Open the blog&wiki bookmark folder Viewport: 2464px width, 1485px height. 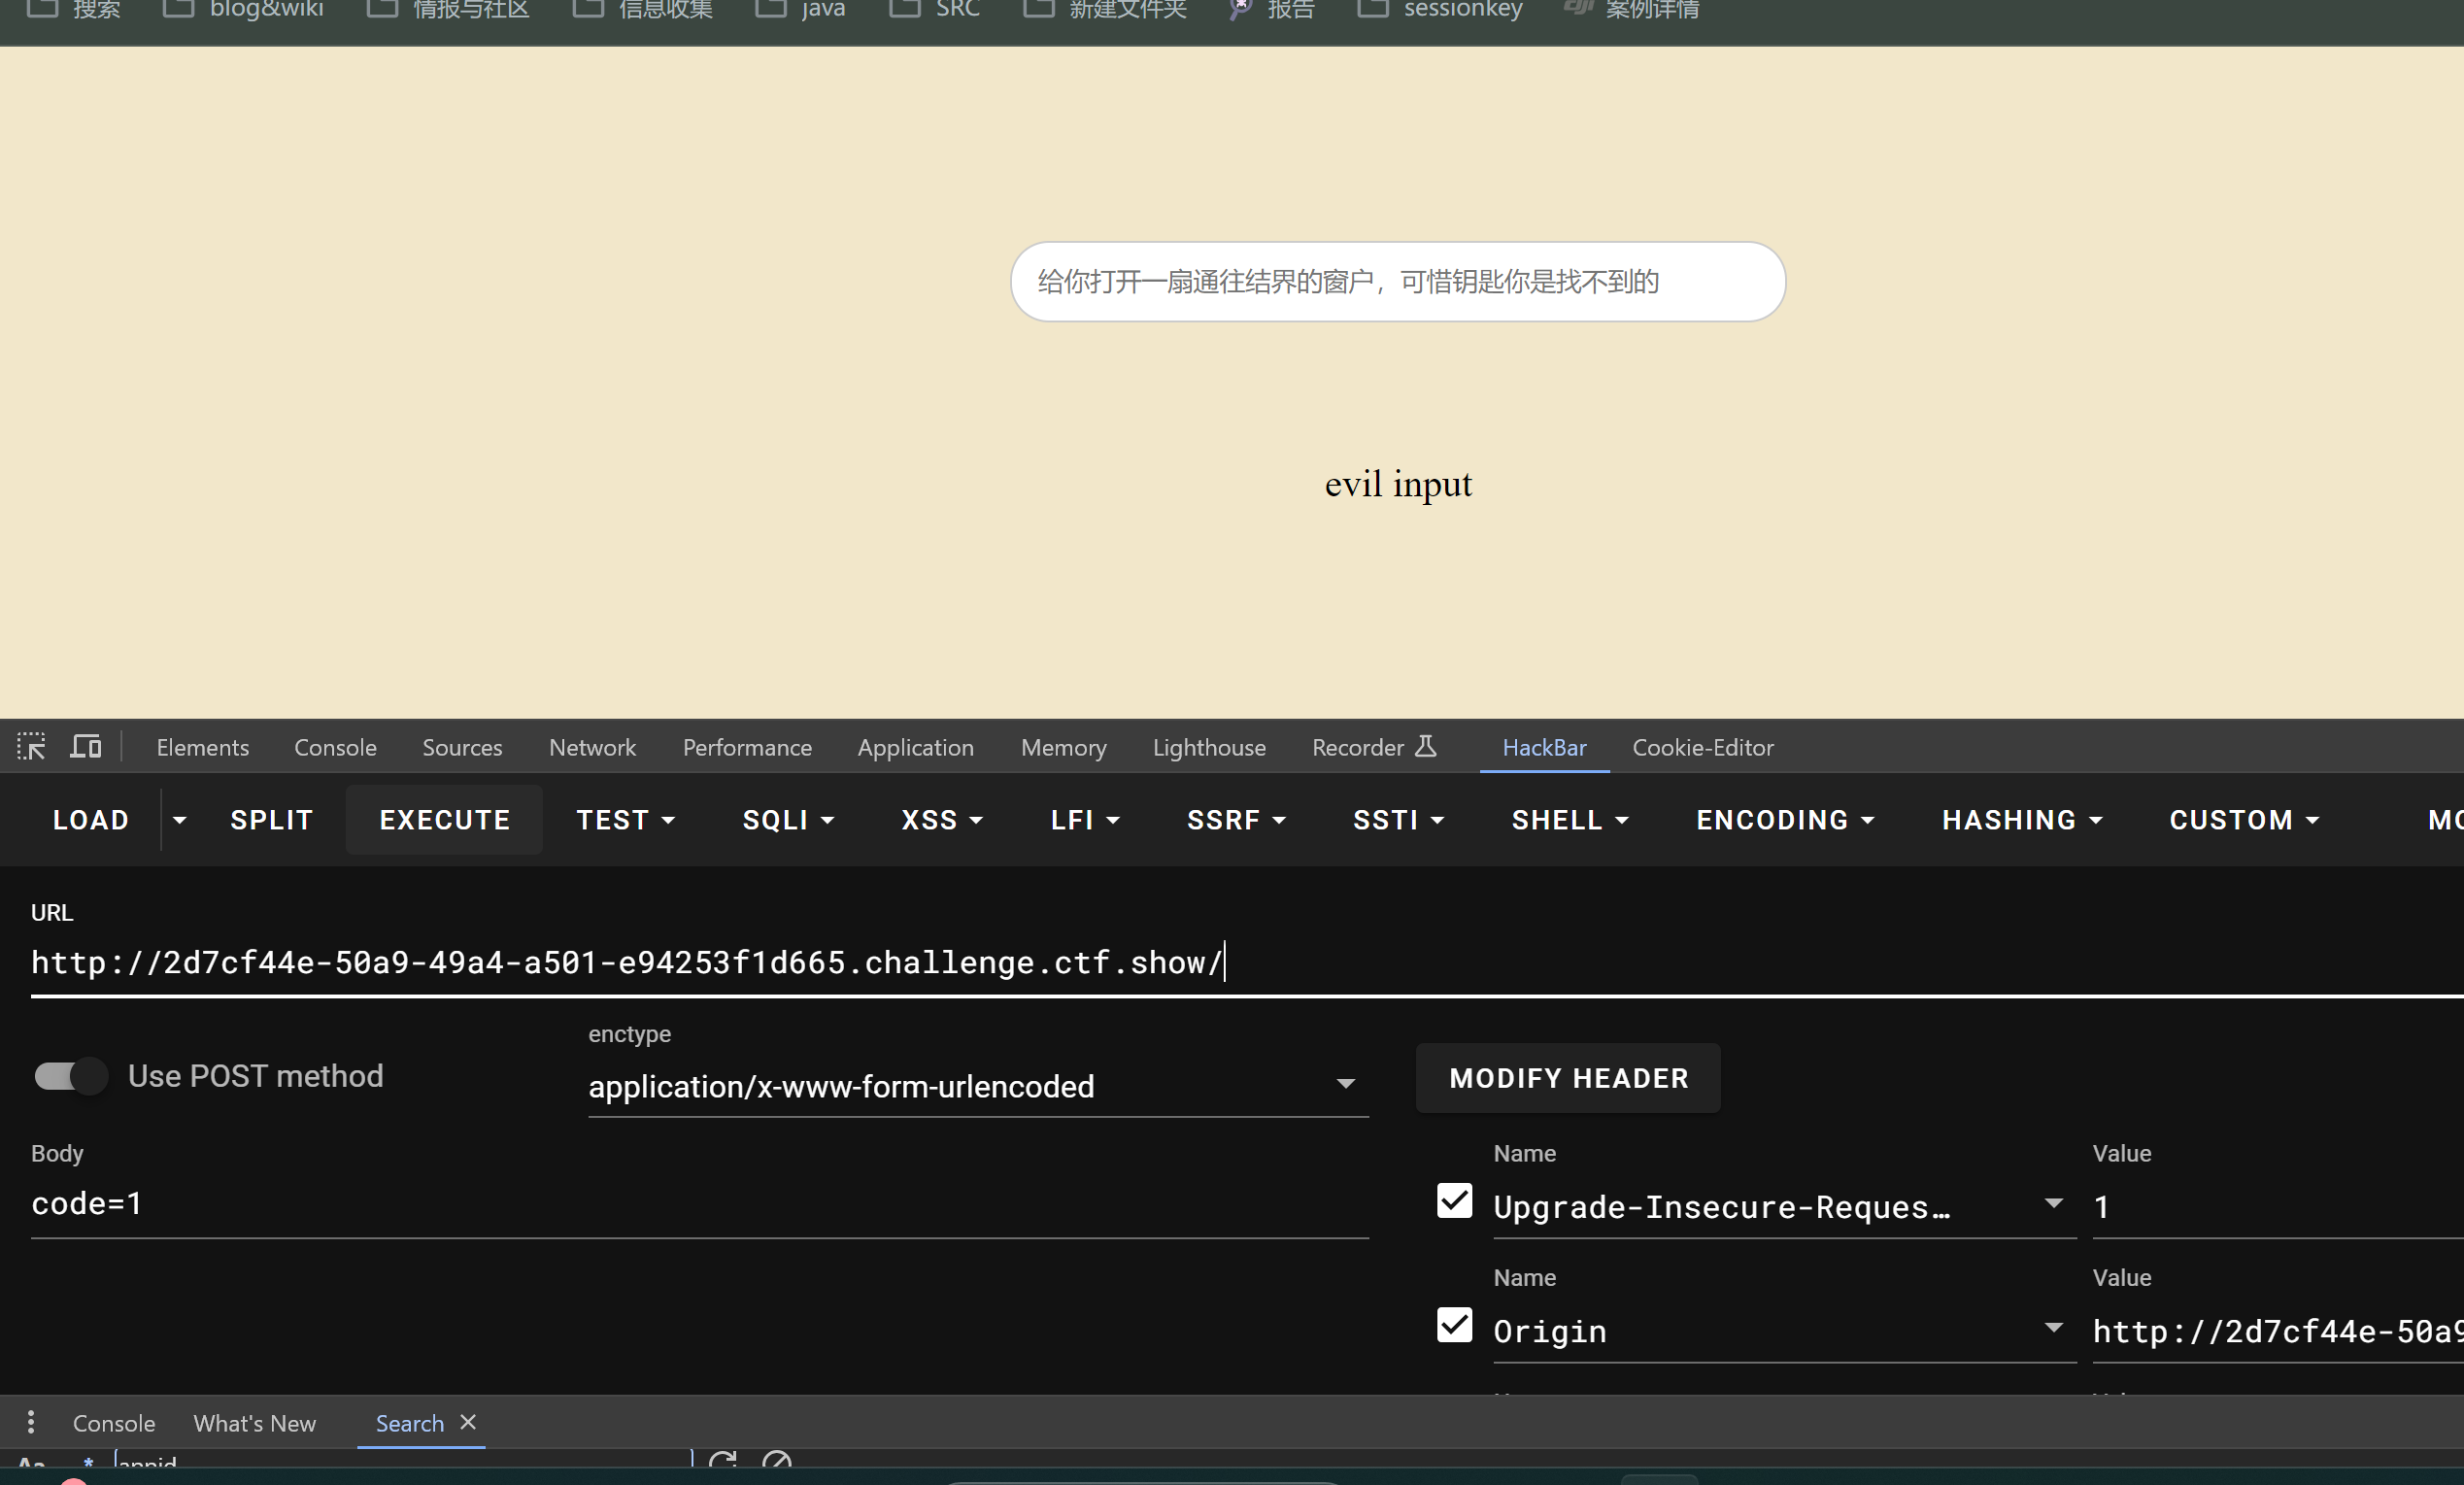click(x=243, y=10)
